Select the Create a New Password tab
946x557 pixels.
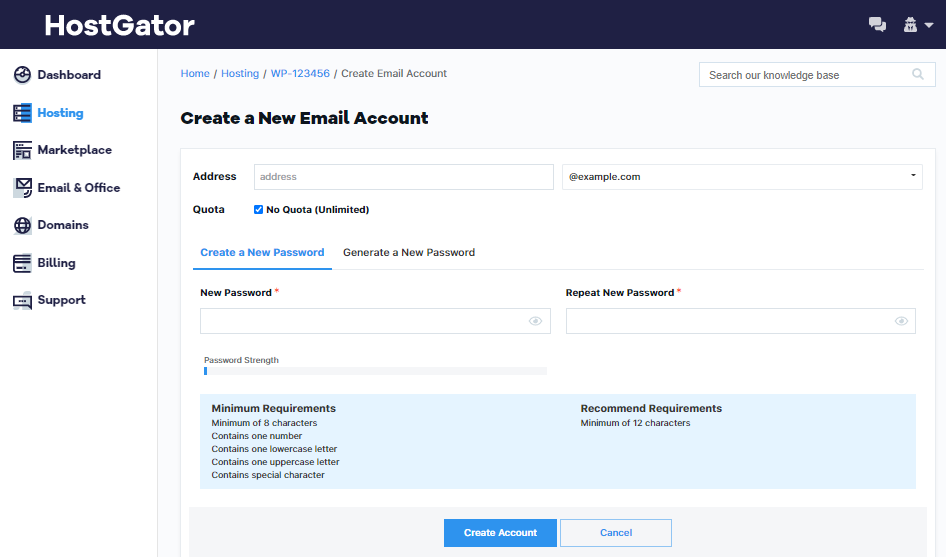(x=262, y=253)
